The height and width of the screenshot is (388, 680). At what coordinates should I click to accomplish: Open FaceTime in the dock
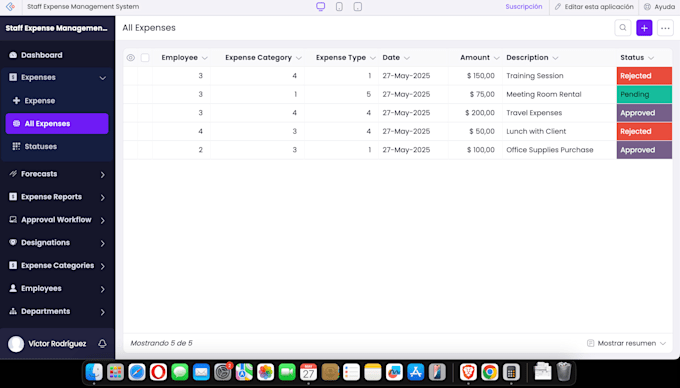(287, 372)
